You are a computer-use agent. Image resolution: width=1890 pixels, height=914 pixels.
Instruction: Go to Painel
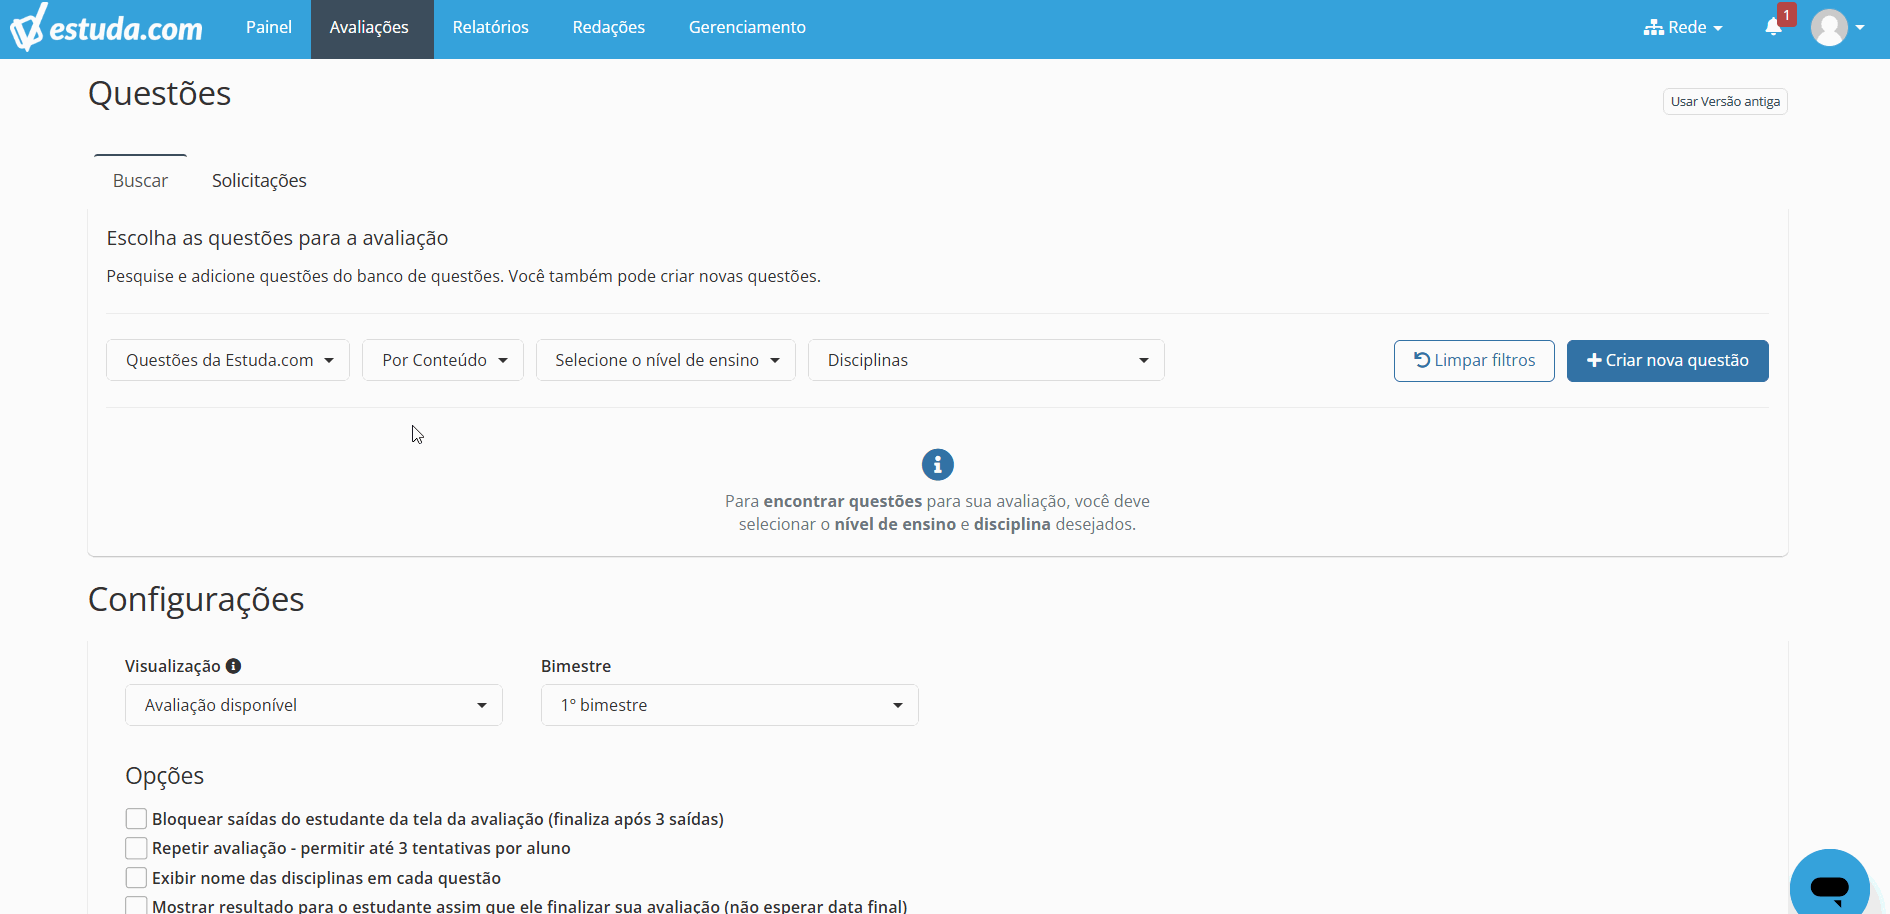pos(269,27)
